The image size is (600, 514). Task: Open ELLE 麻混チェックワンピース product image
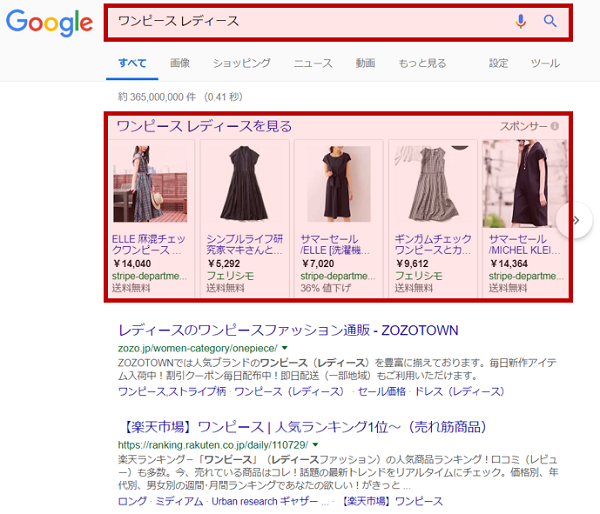click(150, 184)
